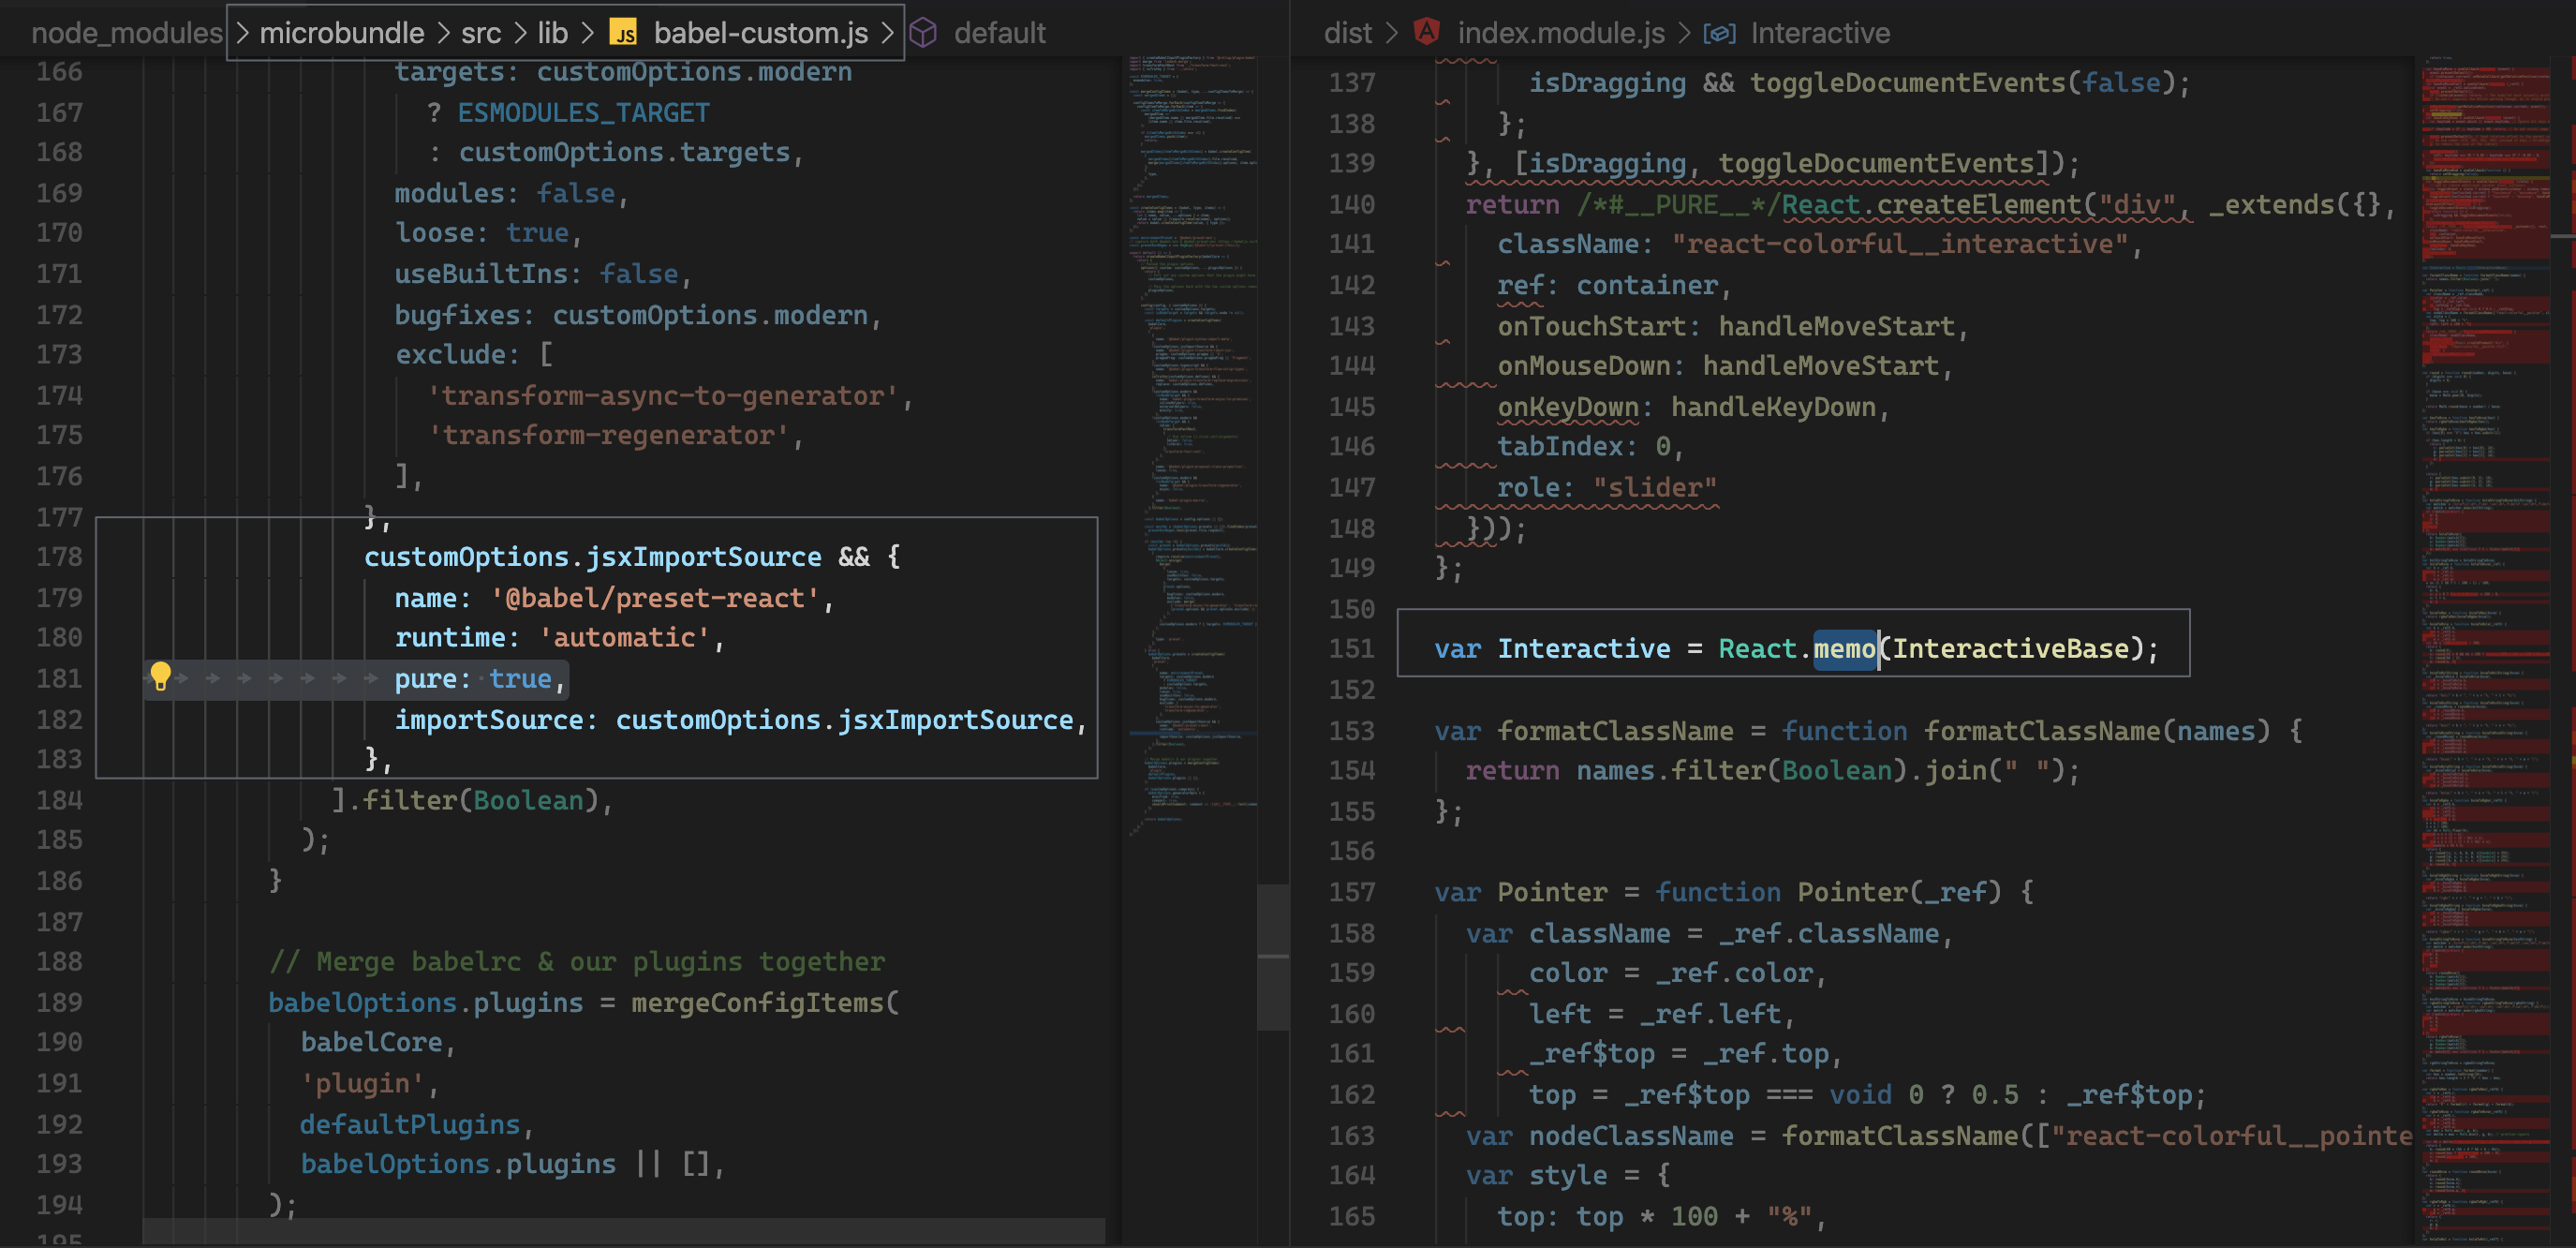The width and height of the screenshot is (2576, 1248).
Task: Click tabIndex property on line 146
Action: [1560, 446]
